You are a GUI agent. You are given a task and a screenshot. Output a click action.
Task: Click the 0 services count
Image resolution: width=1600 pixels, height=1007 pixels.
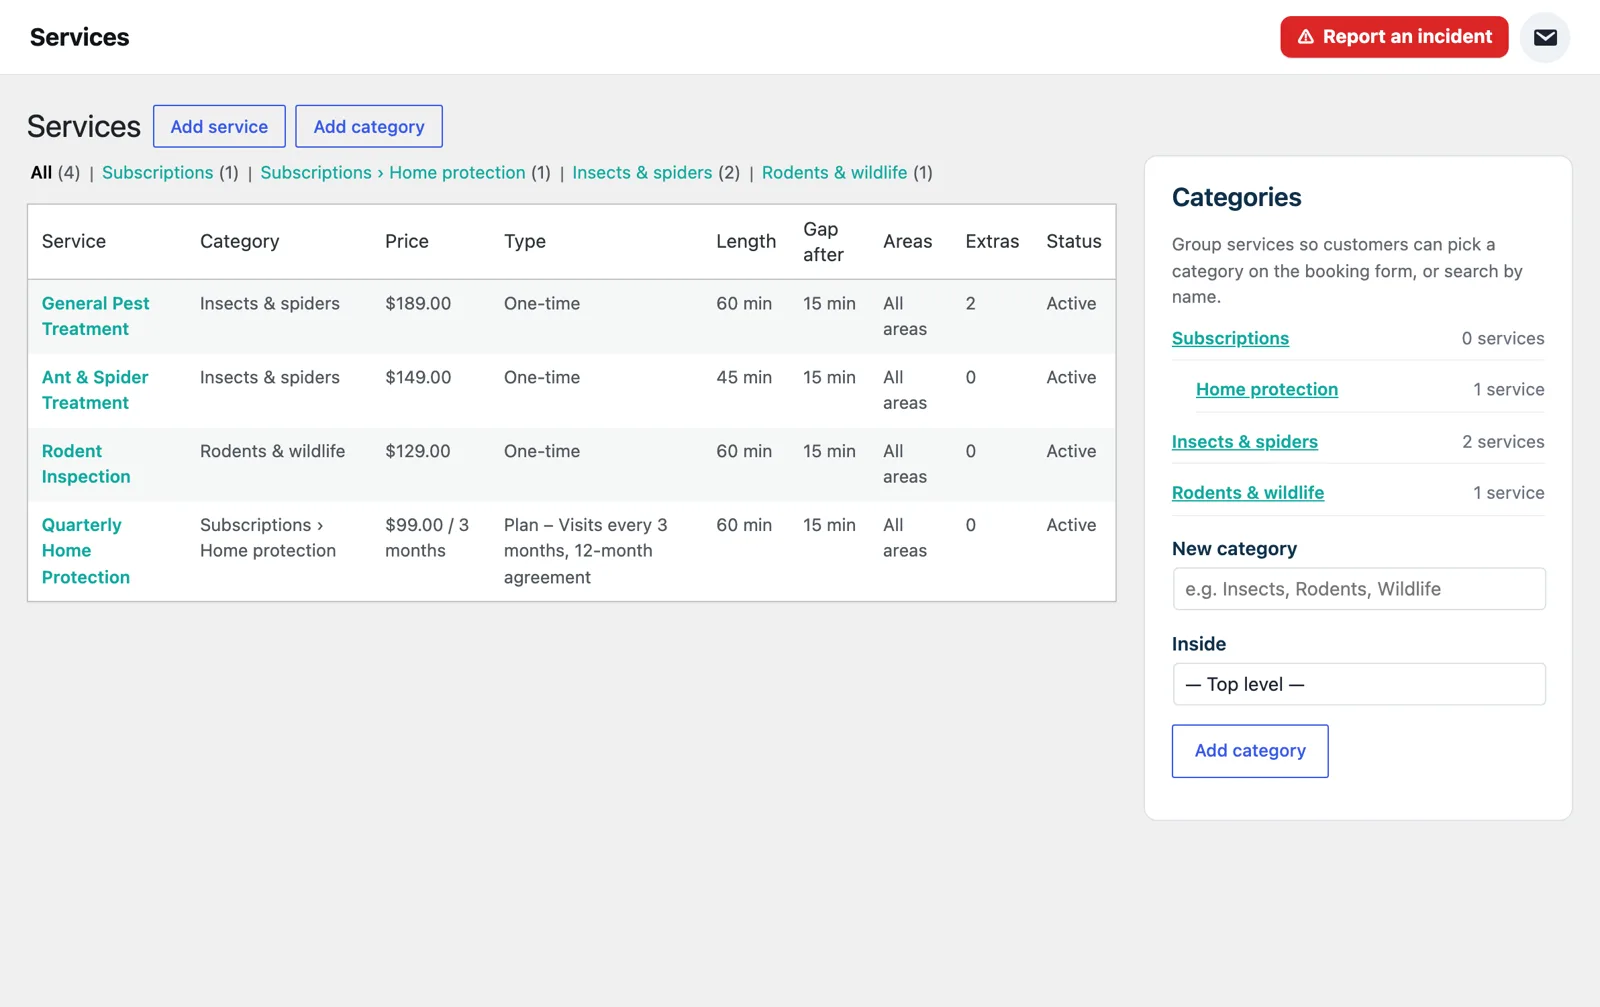[1503, 338]
